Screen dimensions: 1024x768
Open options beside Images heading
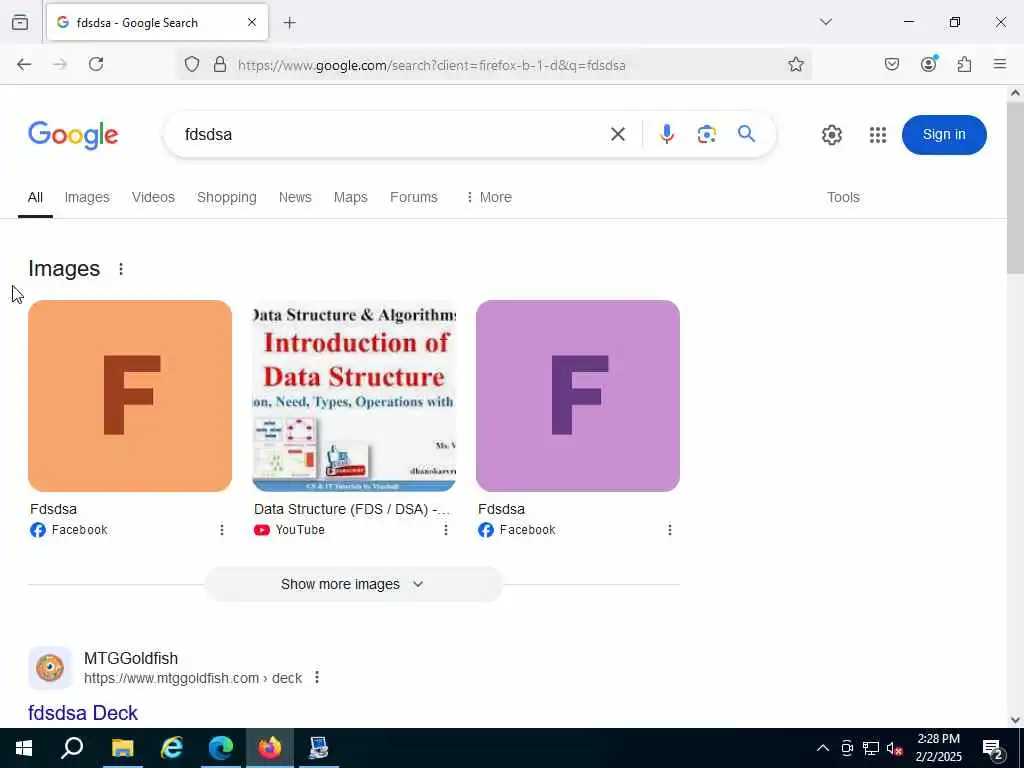[x=121, y=269]
